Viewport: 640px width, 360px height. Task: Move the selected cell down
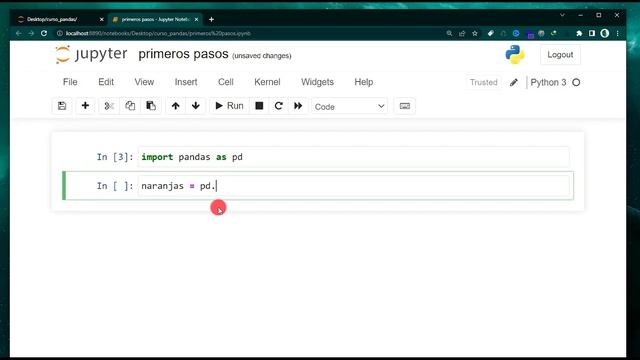pos(196,106)
